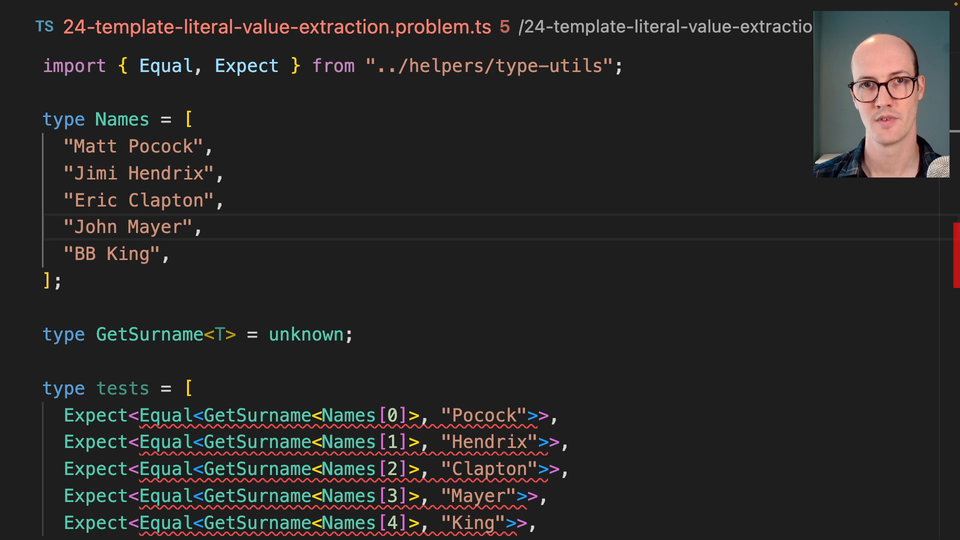Click the unknown keyword in GetSurname definition

[x=305, y=335]
